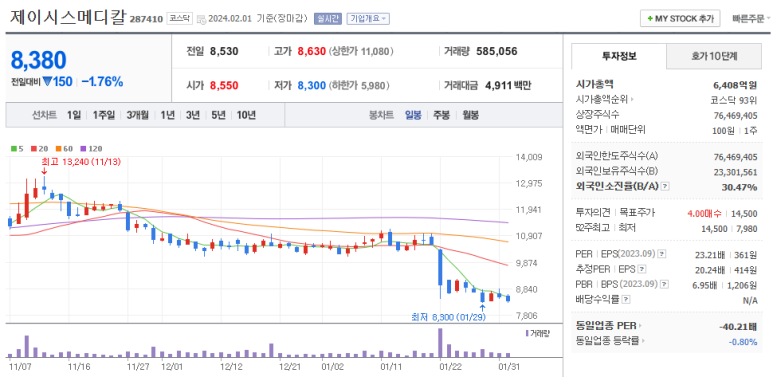Click the 실시간 badge
Screen dimensions: 773x377
(x=327, y=19)
